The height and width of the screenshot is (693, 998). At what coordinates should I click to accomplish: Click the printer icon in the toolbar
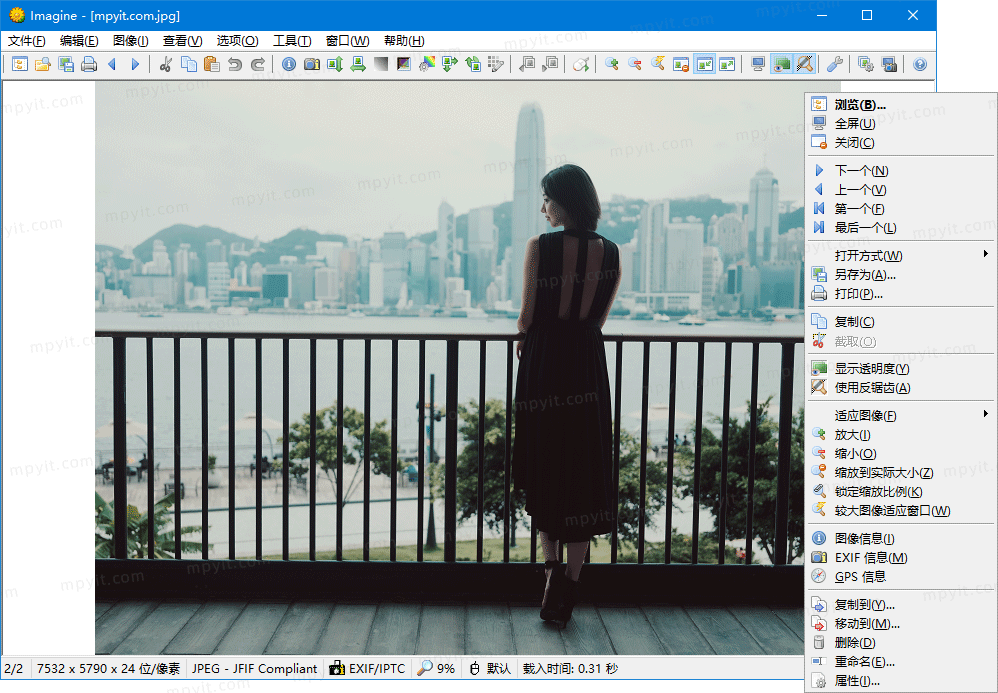(89, 64)
